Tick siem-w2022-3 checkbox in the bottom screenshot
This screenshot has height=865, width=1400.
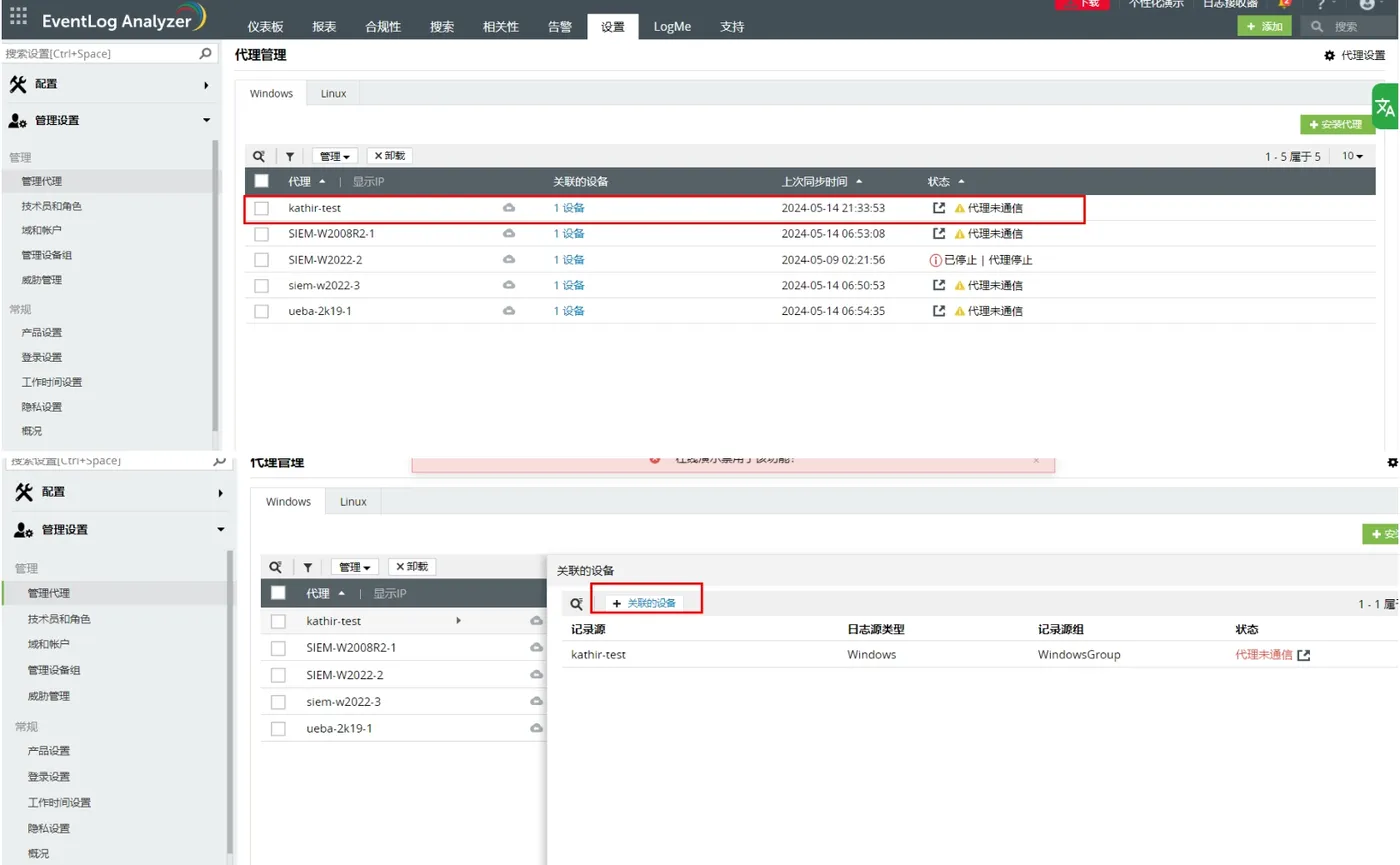pos(279,702)
